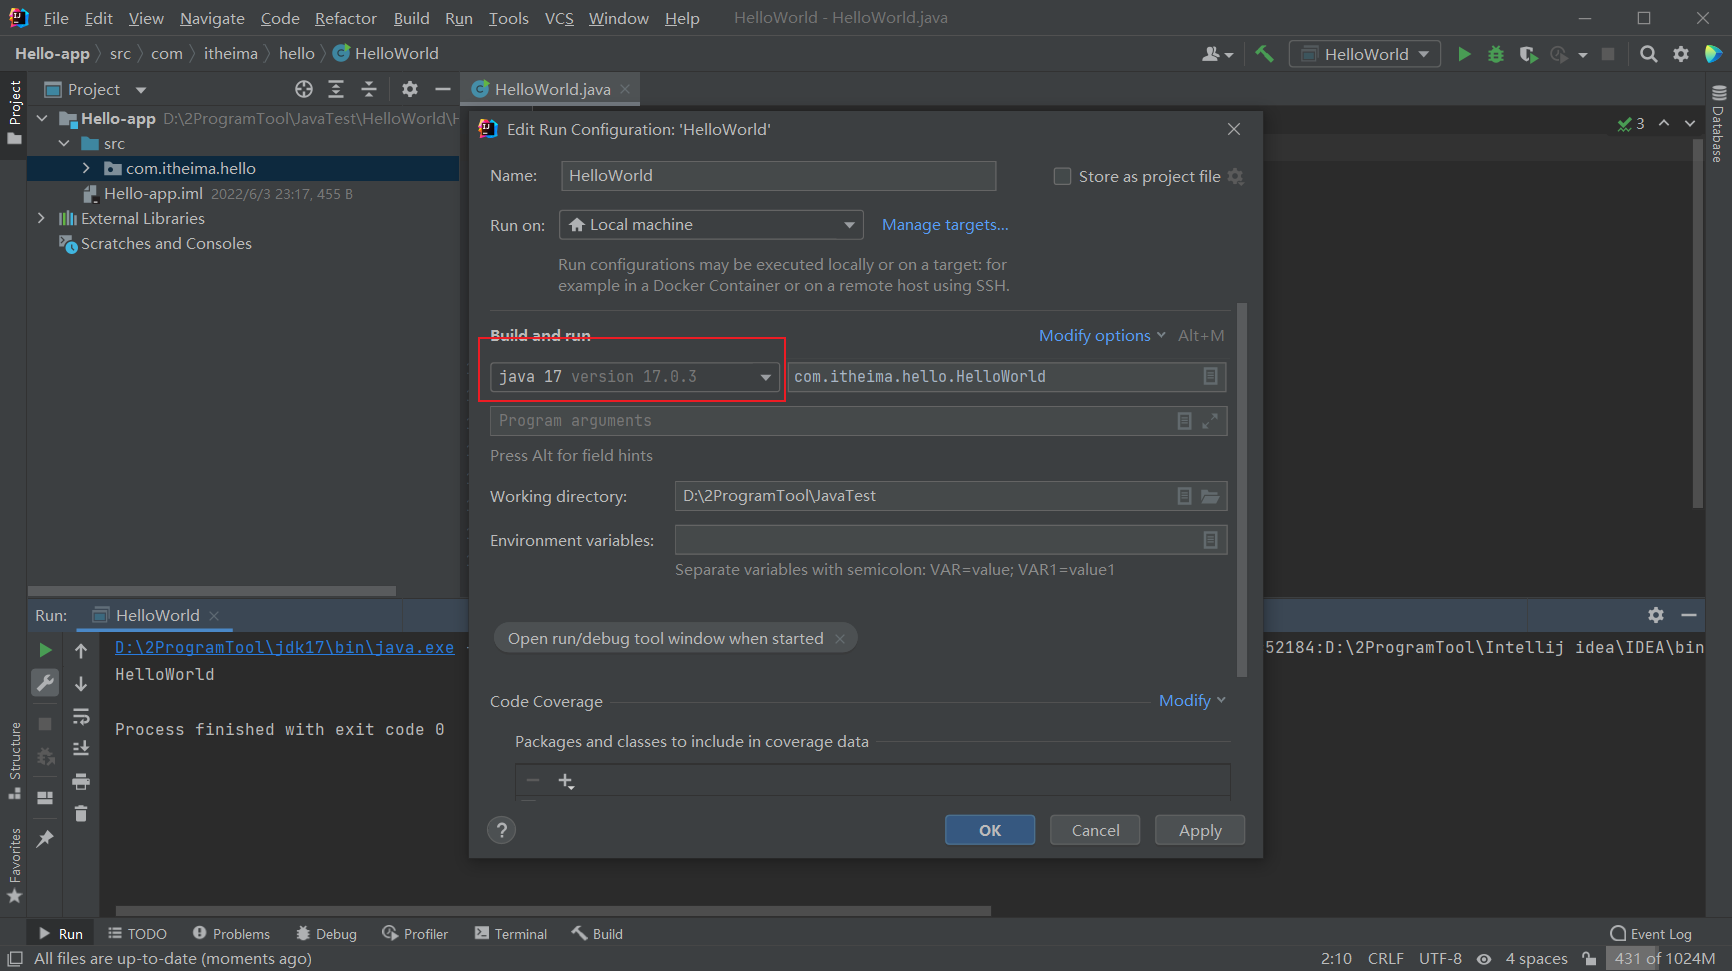The image size is (1732, 971).
Task: Remove 'Open run/debug tool window' option chip
Action: coord(840,639)
